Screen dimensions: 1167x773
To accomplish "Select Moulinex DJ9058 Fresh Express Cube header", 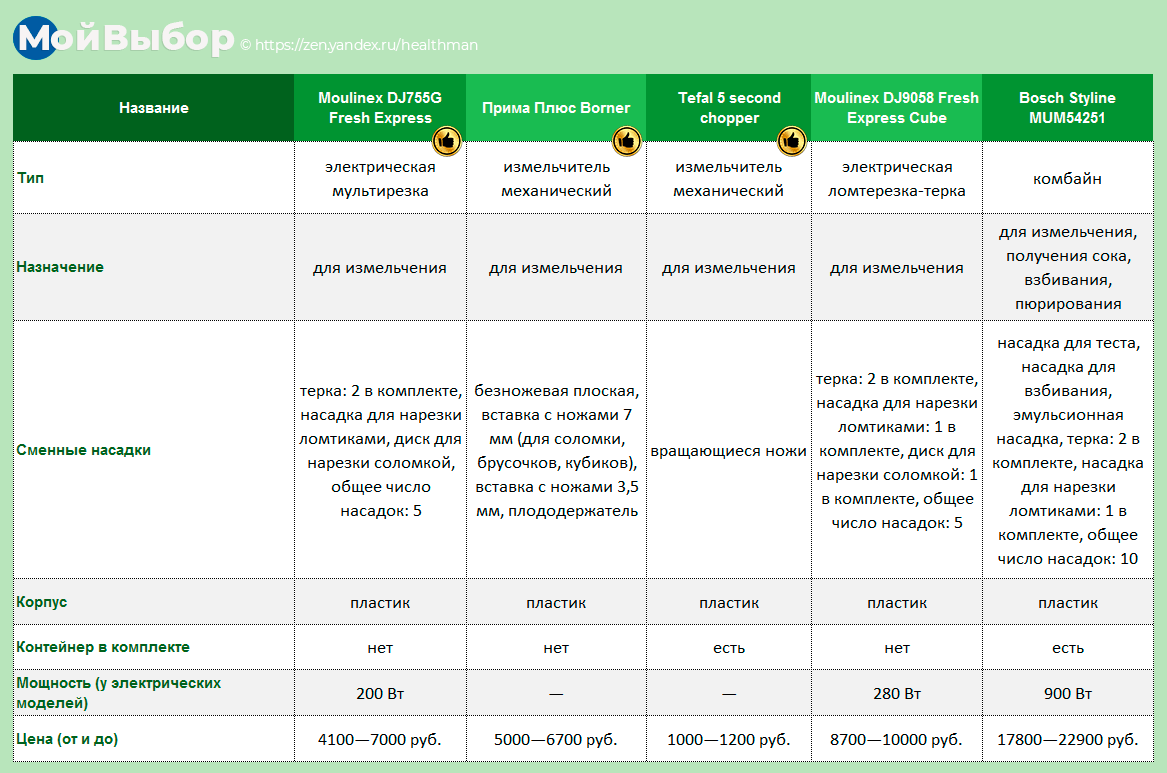I will [896, 108].
